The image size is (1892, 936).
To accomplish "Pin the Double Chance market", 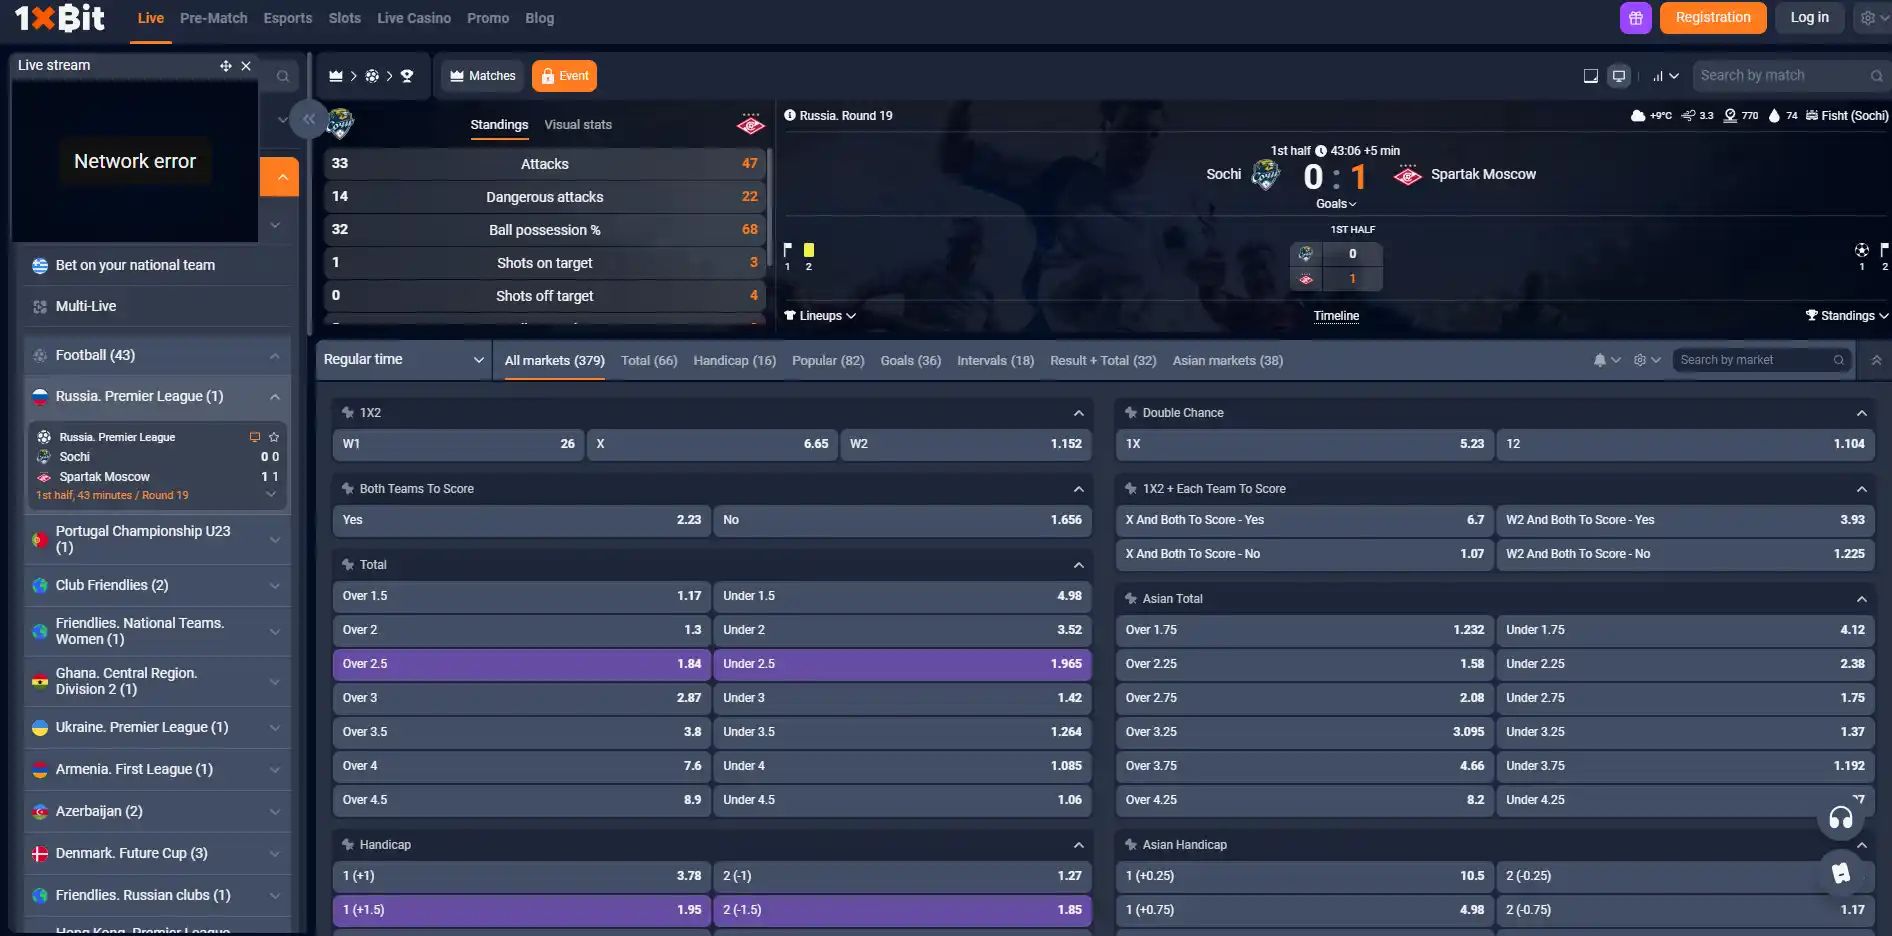I will point(1131,413).
